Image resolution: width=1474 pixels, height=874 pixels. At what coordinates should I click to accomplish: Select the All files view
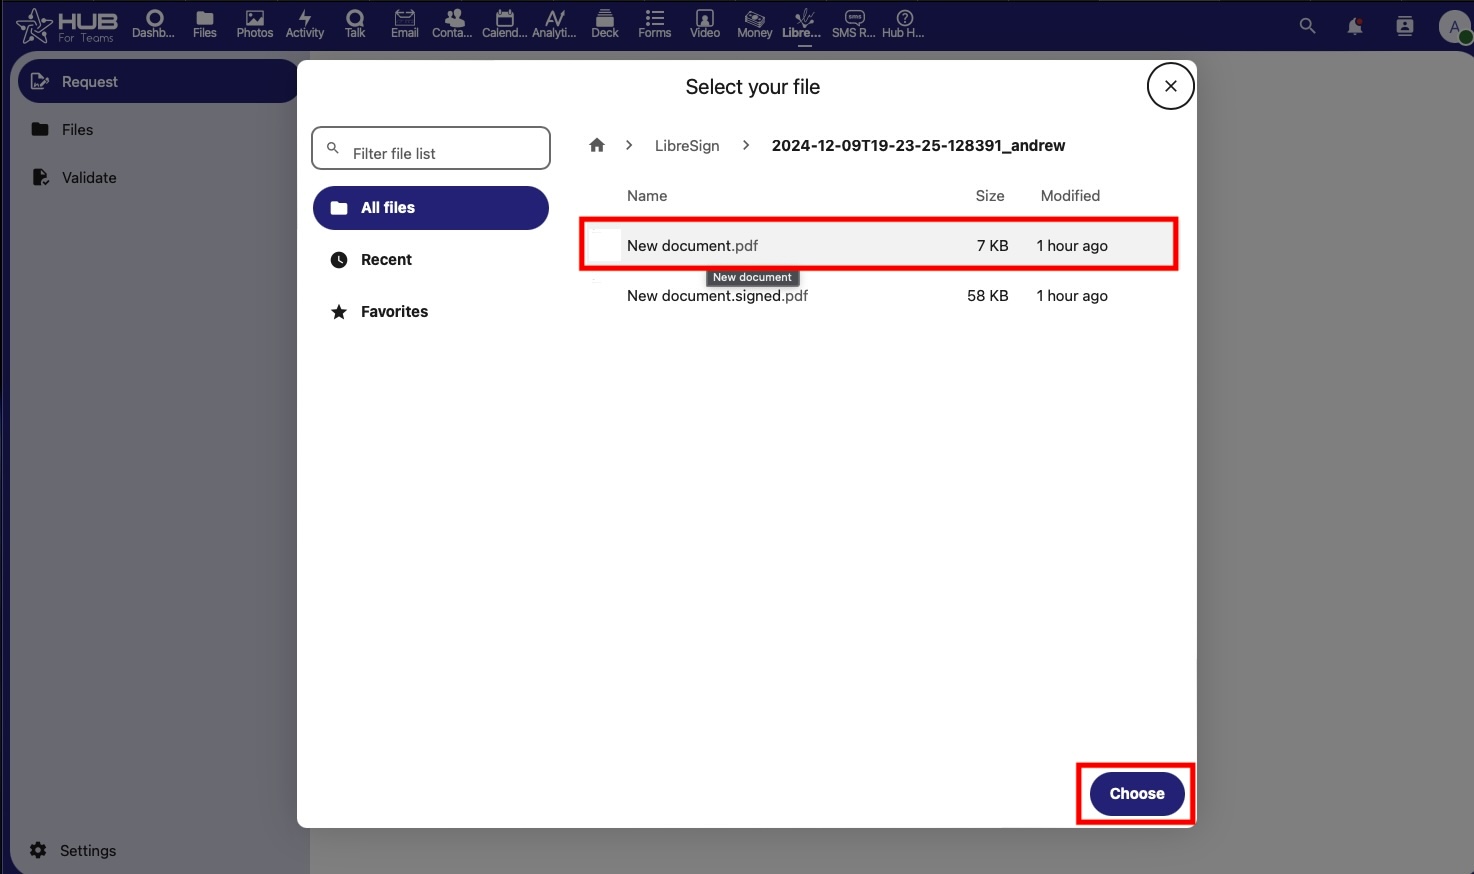(x=431, y=208)
